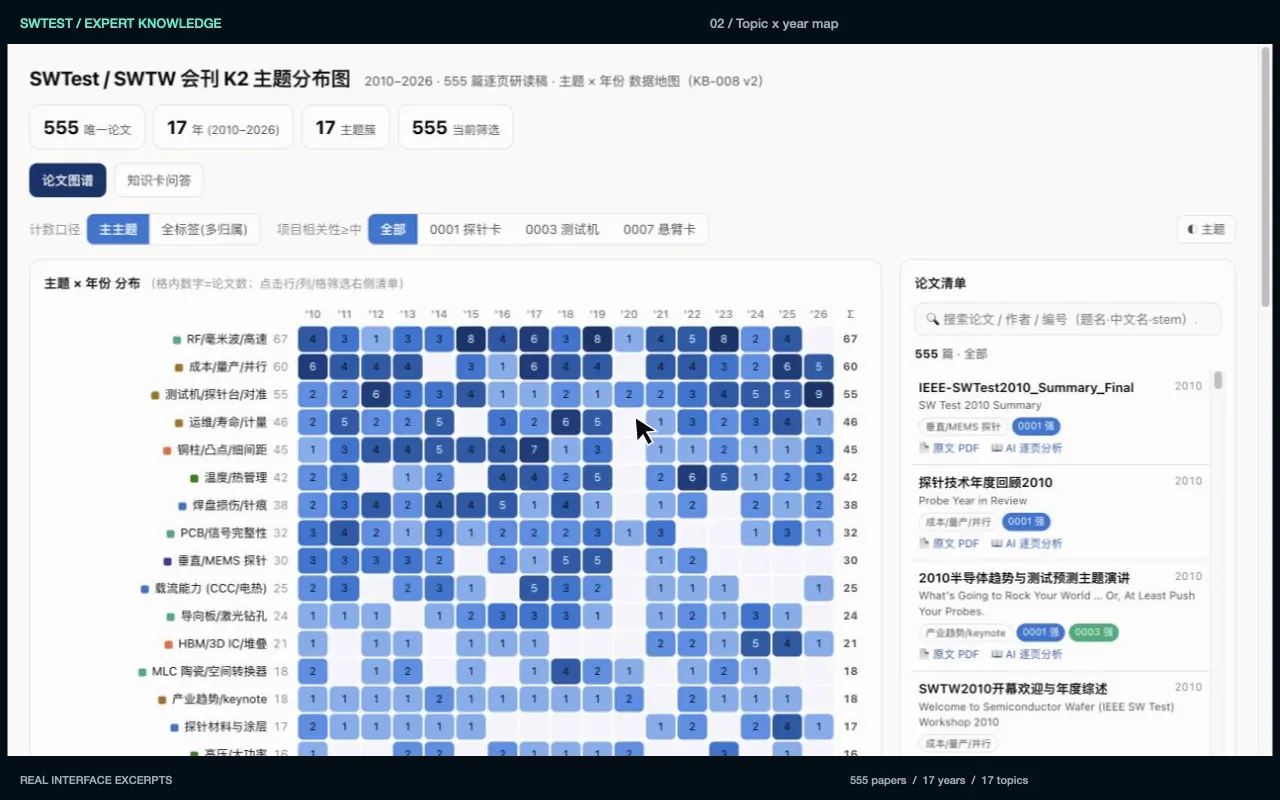Image resolution: width=1280 pixels, height=800 pixels.
Task: Click the 铜柱/凸点/细间距 cell for '17
Action: 535,450
